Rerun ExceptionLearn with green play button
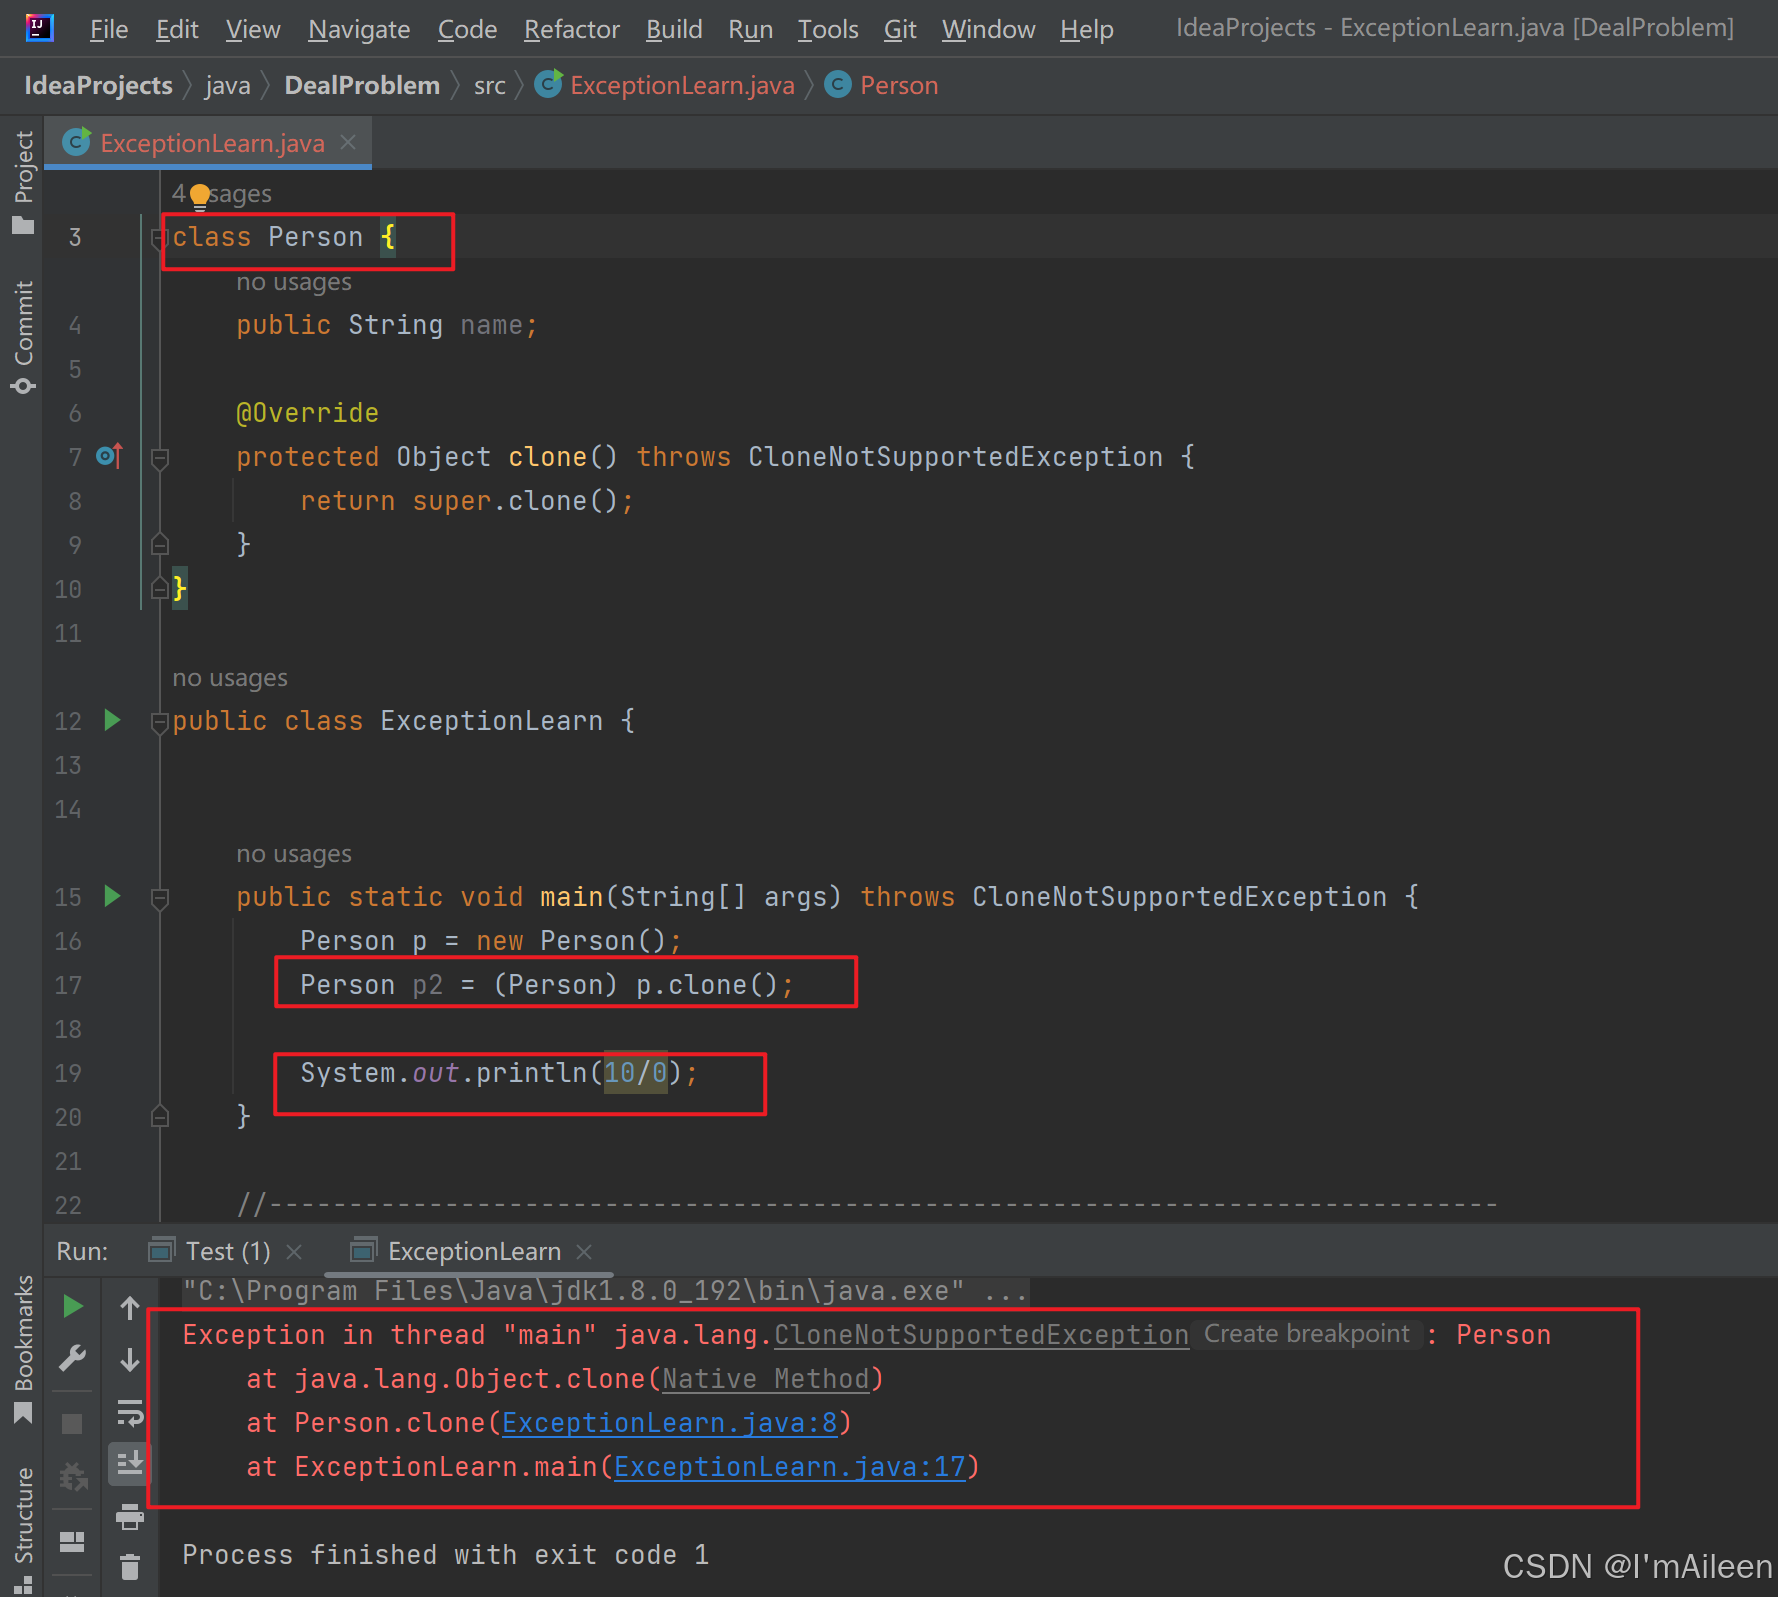 point(72,1306)
